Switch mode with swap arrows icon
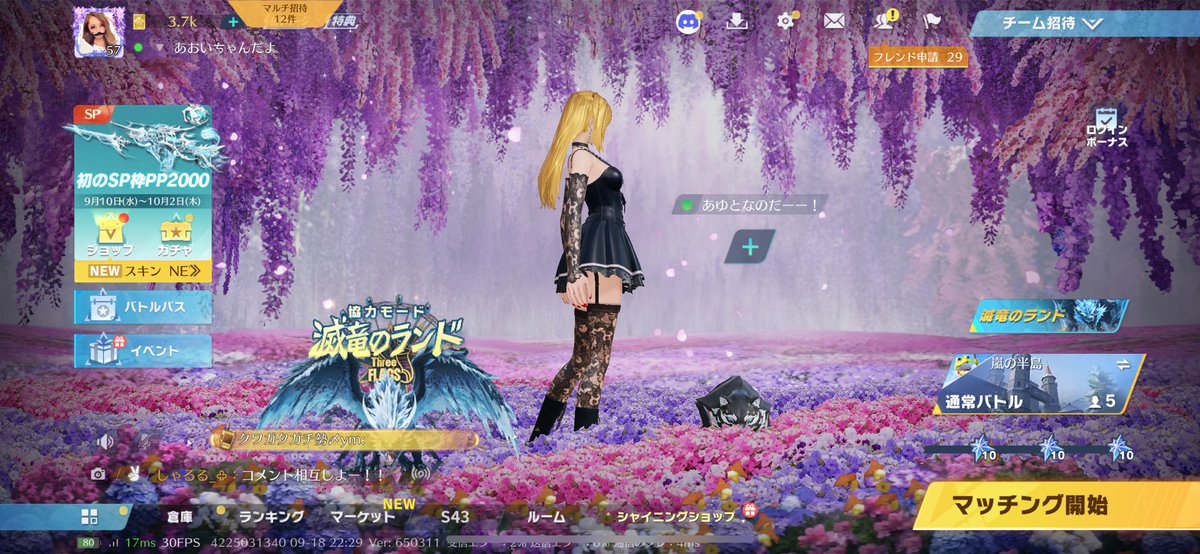Screen dimensions: 1200x554 (x=1122, y=366)
